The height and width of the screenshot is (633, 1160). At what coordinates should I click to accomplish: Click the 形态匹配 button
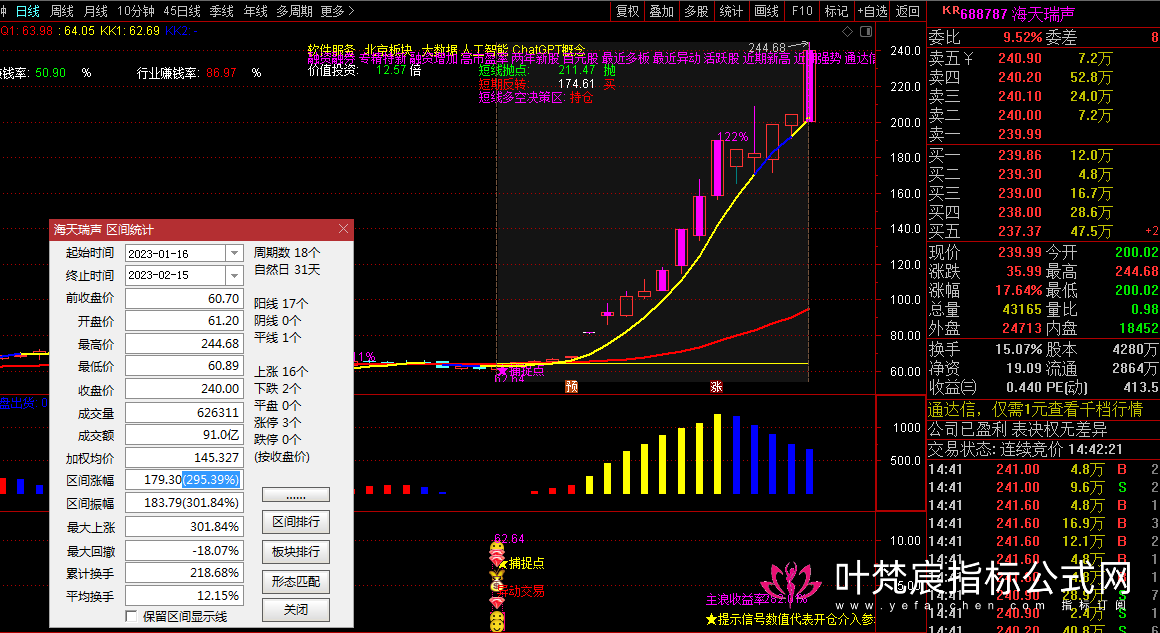[x=296, y=581]
